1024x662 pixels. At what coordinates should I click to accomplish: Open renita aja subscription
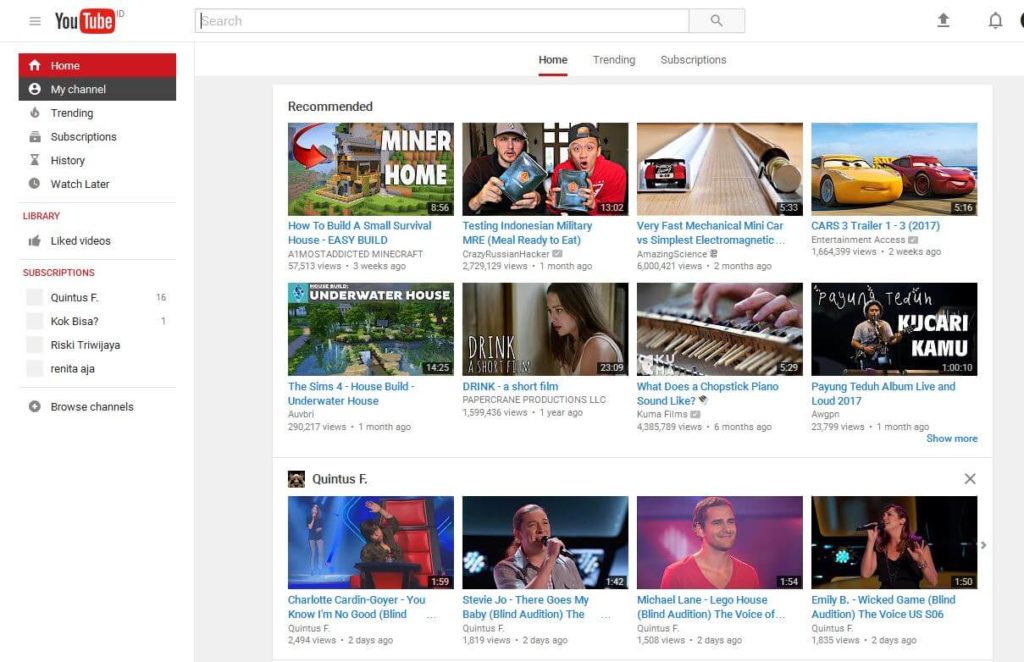(x=97, y=368)
